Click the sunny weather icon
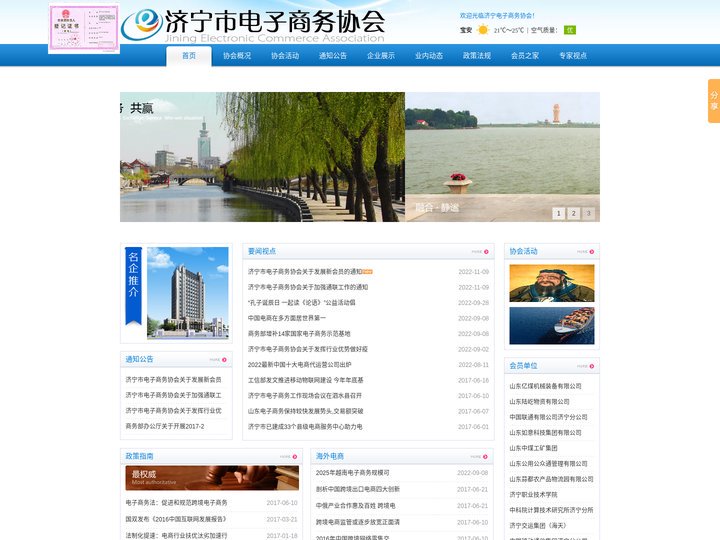720x540 pixels. click(x=483, y=30)
